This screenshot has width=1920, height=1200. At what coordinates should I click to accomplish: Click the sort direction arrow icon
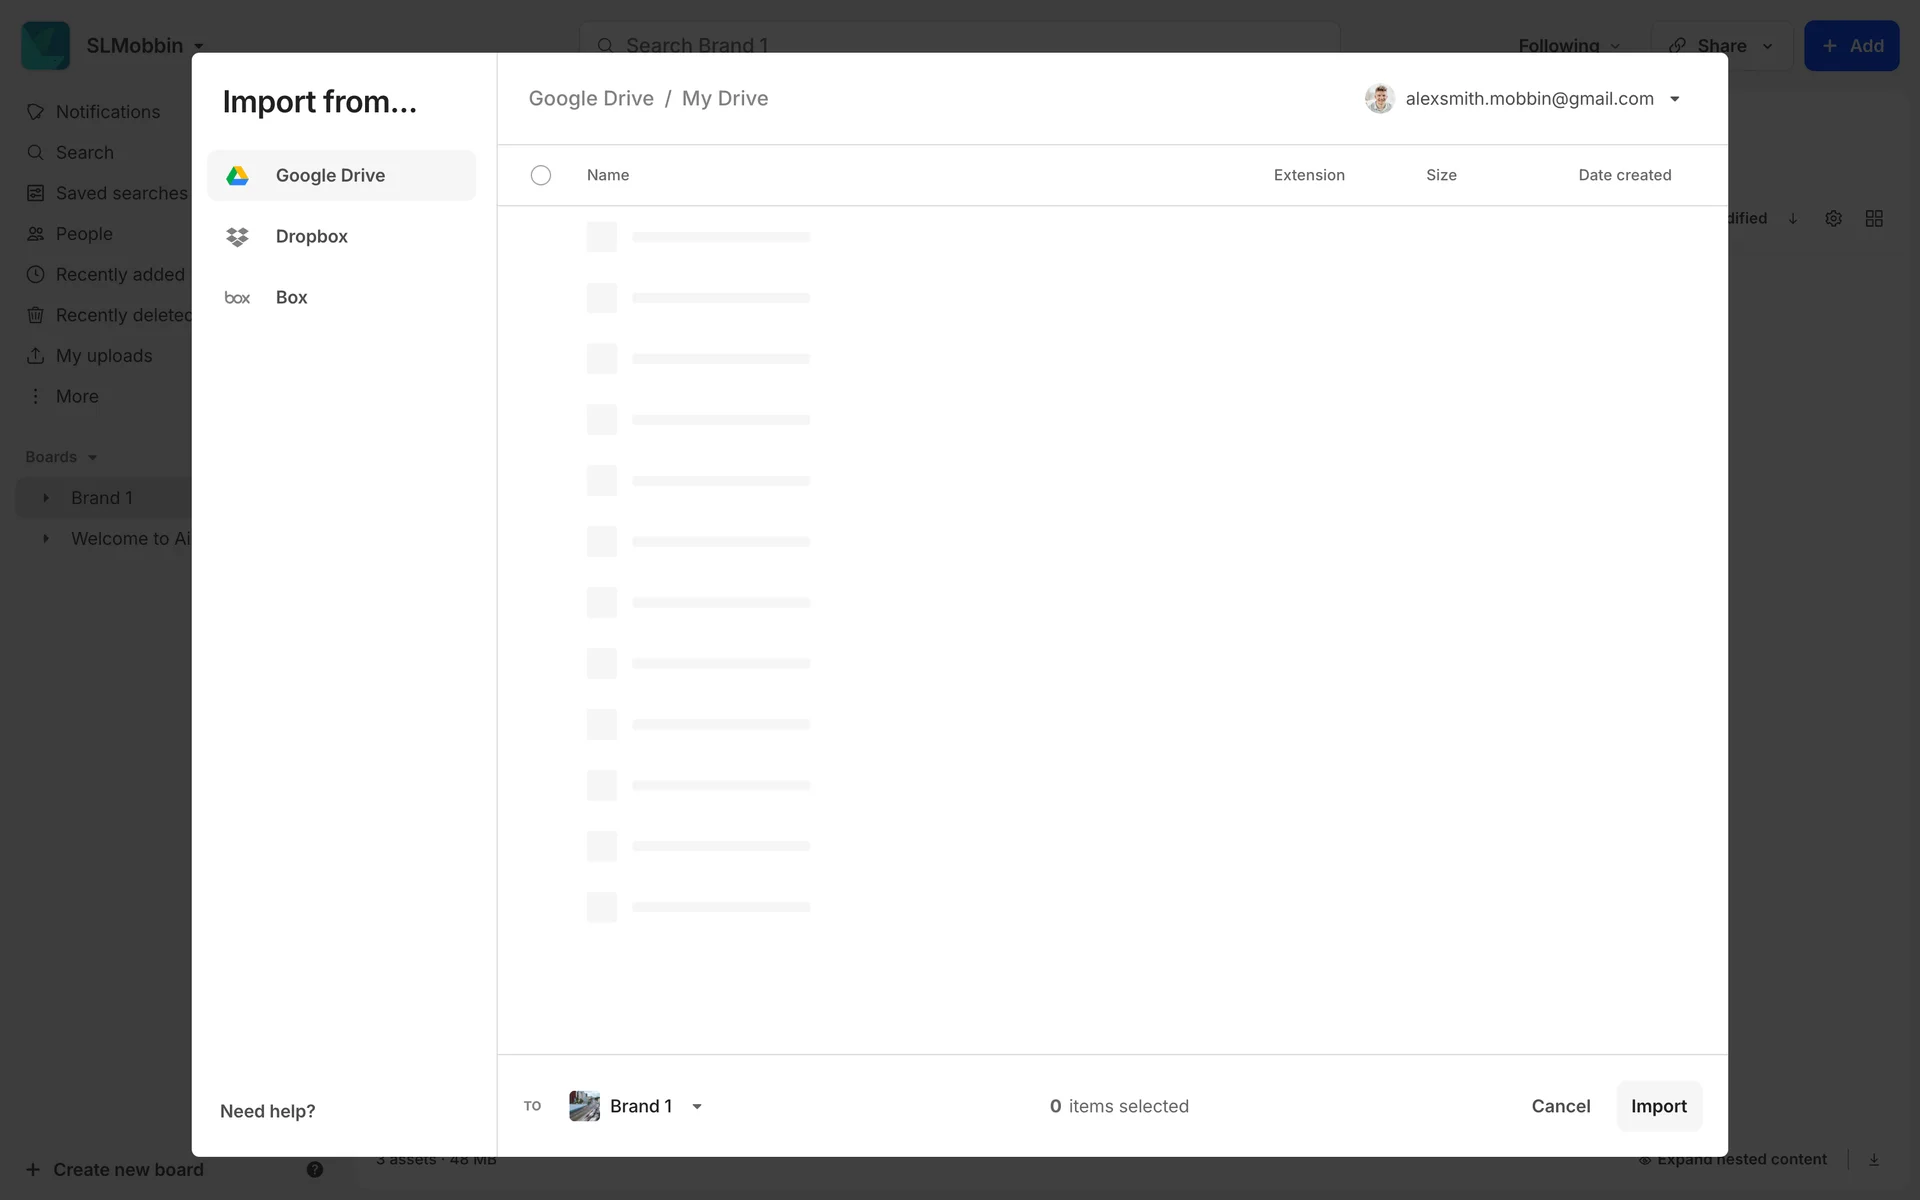point(1793,218)
